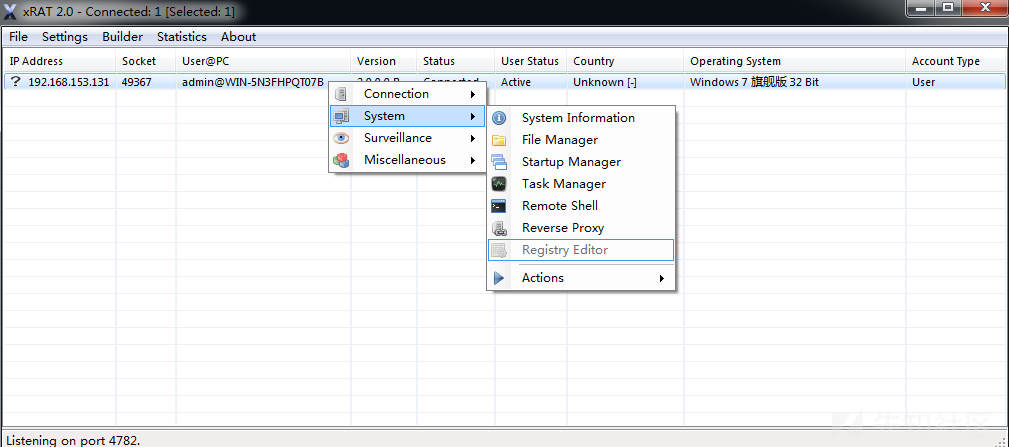Close the xRAT window
This screenshot has width=1009, height=447.
pos(985,8)
